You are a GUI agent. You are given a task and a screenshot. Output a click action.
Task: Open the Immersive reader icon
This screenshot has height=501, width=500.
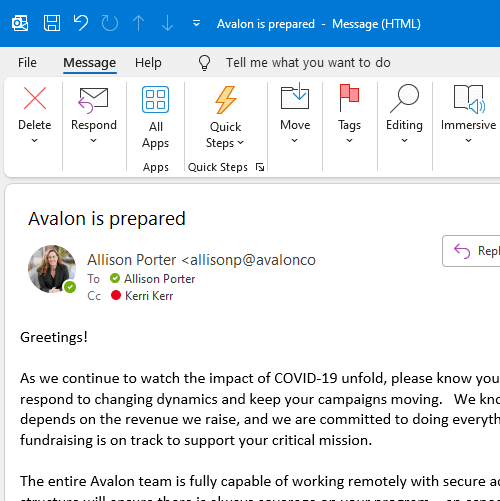(469, 99)
